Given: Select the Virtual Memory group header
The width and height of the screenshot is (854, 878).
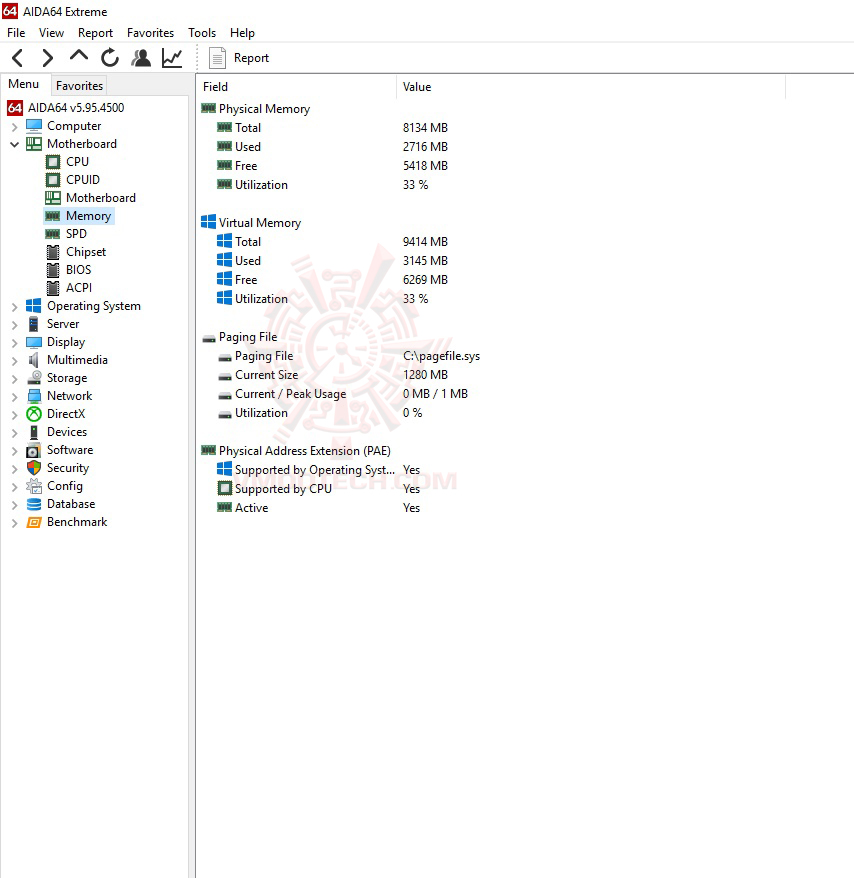Looking at the screenshot, I should coord(251,223).
